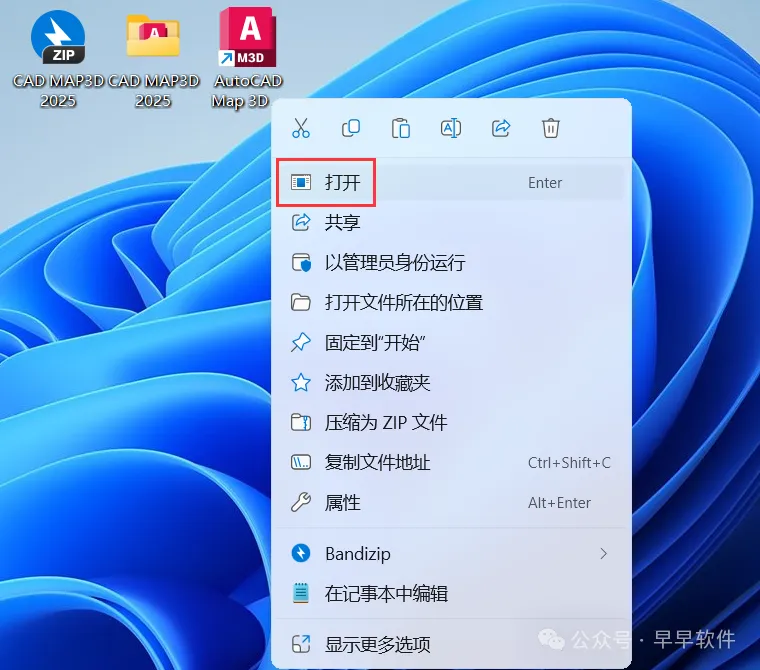Click the Rename icon in context menu

(x=451, y=128)
